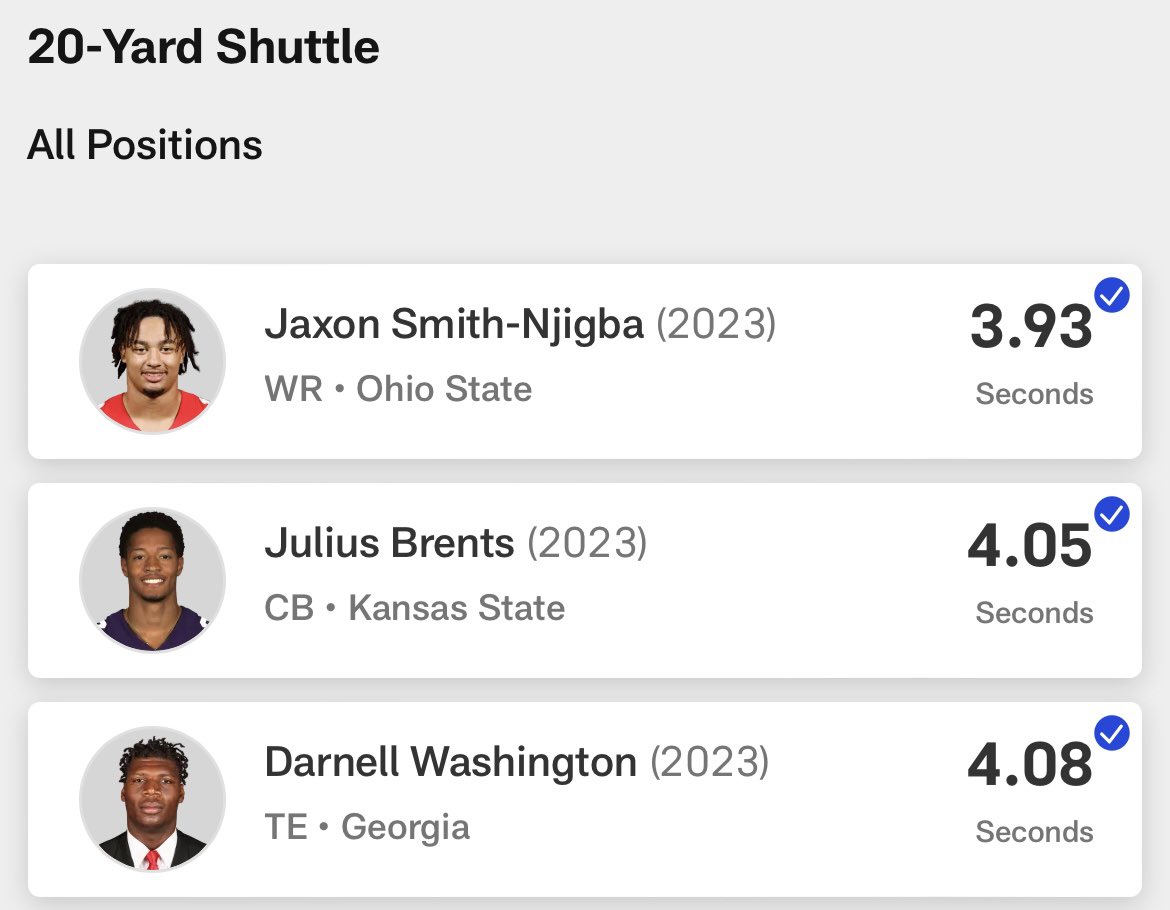The width and height of the screenshot is (1170, 910).
Task: Click the blue verified checkmark beside 3.93
Action: point(1112,295)
